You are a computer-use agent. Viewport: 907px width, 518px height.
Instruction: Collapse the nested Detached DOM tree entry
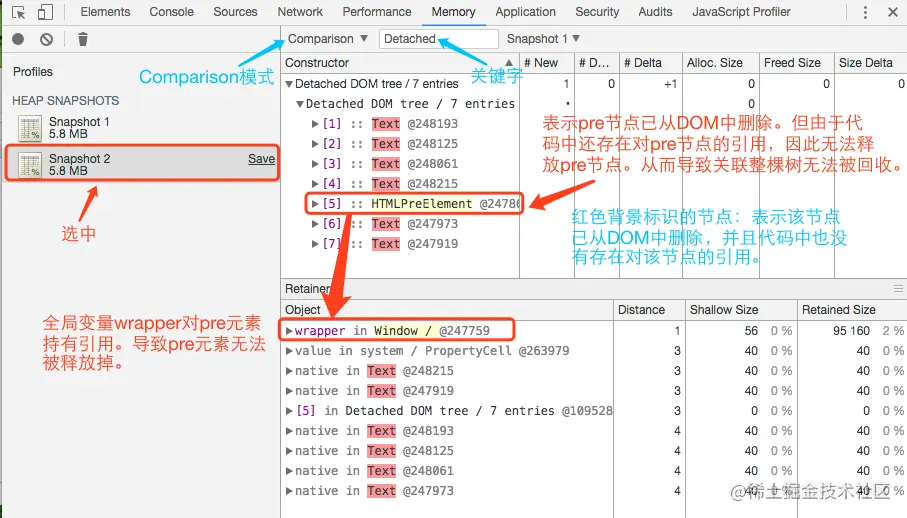pos(300,104)
